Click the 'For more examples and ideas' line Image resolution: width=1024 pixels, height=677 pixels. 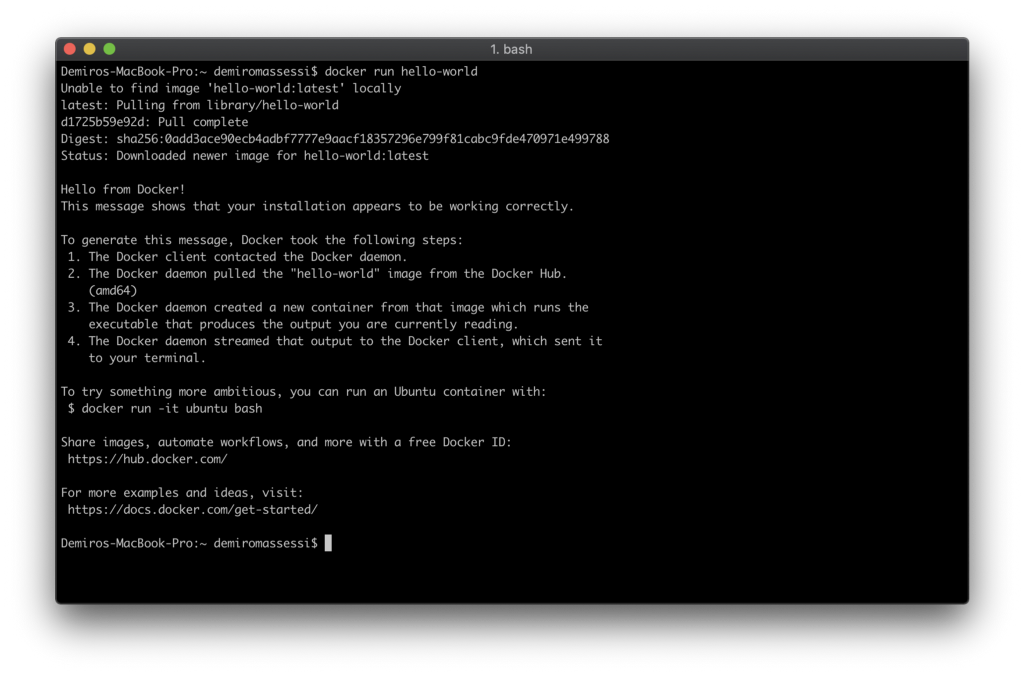point(182,493)
